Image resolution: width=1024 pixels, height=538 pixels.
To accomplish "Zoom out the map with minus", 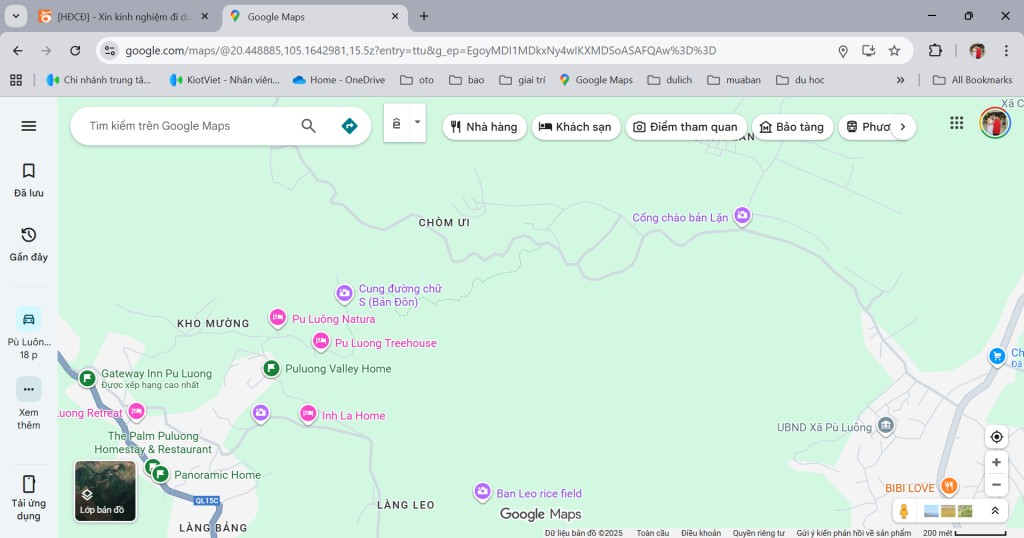I will point(996,484).
